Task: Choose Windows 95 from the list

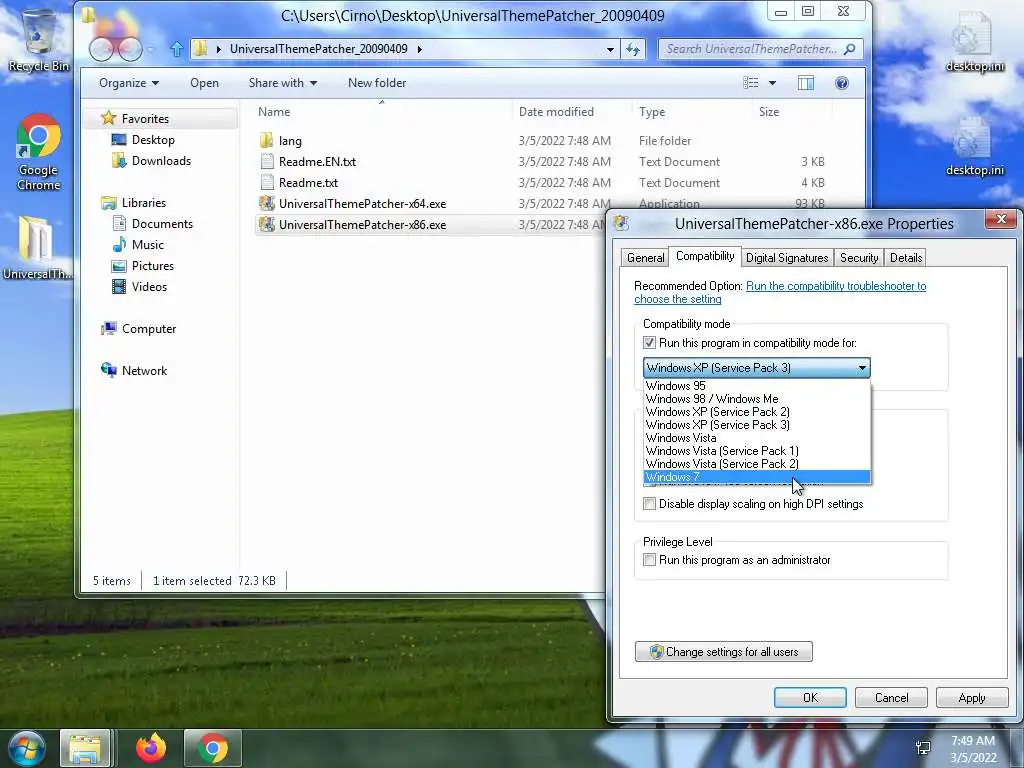Action: 757,385
